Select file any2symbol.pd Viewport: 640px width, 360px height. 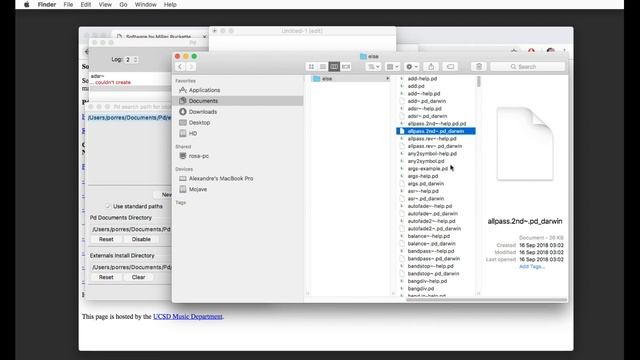[426, 161]
